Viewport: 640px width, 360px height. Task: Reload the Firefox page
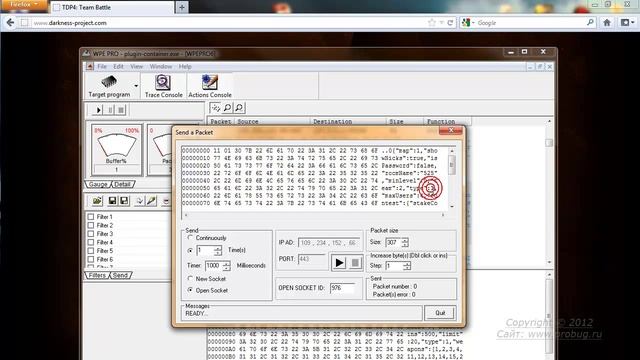point(450,23)
